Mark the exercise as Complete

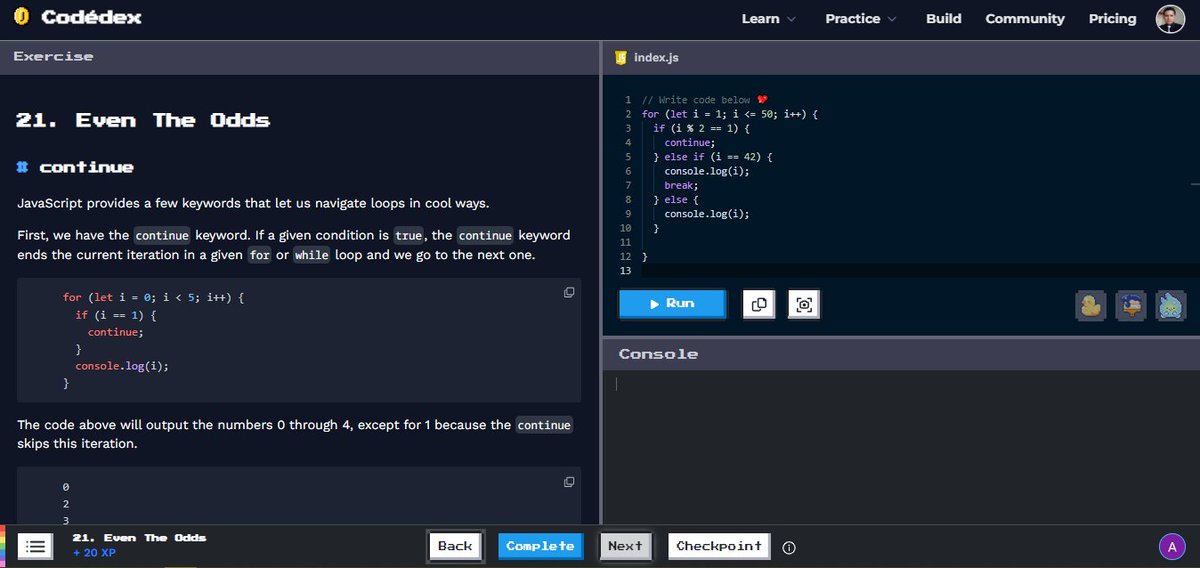click(x=540, y=546)
